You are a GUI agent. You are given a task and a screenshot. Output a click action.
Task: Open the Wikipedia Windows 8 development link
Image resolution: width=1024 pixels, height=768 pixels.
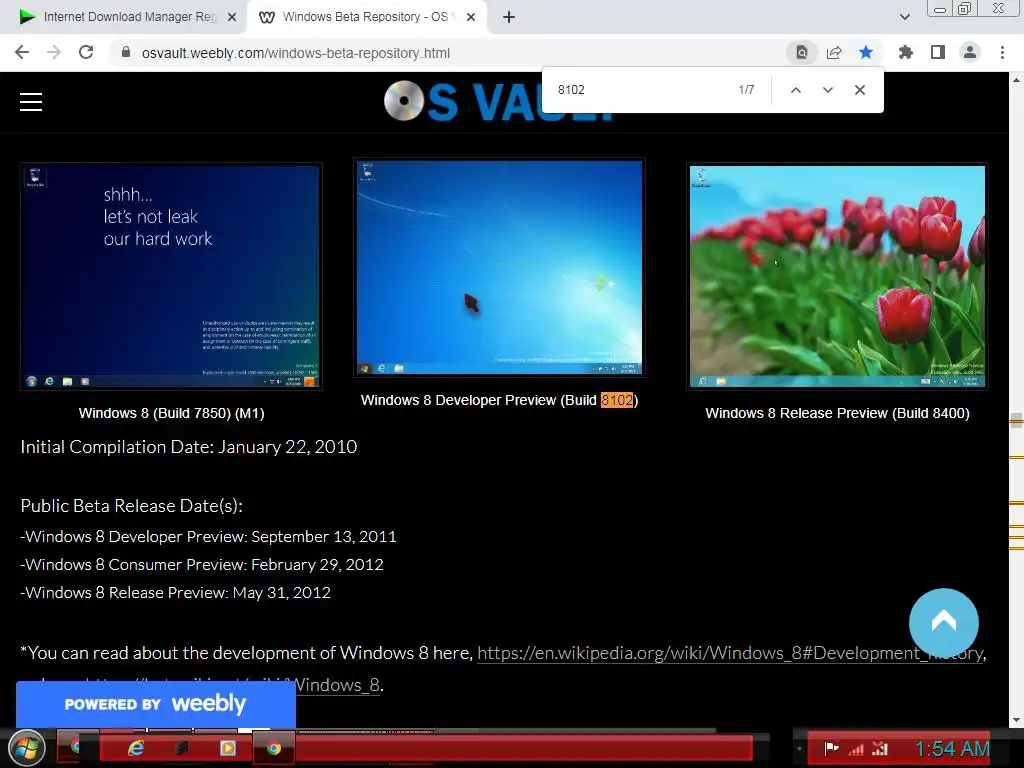click(729, 653)
